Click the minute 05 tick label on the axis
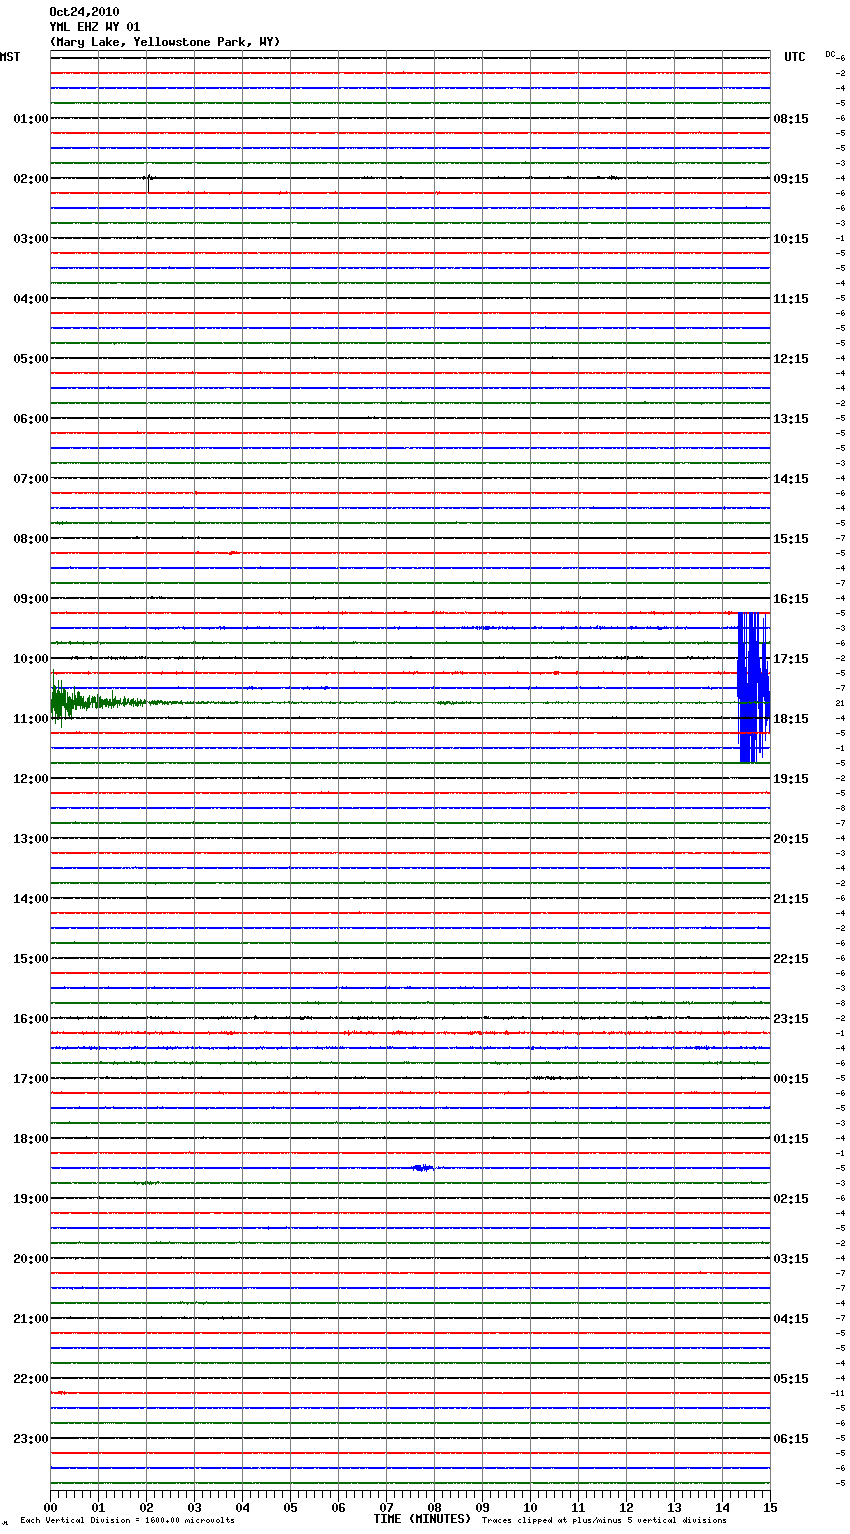This screenshot has height=1534, width=850. coord(290,1507)
